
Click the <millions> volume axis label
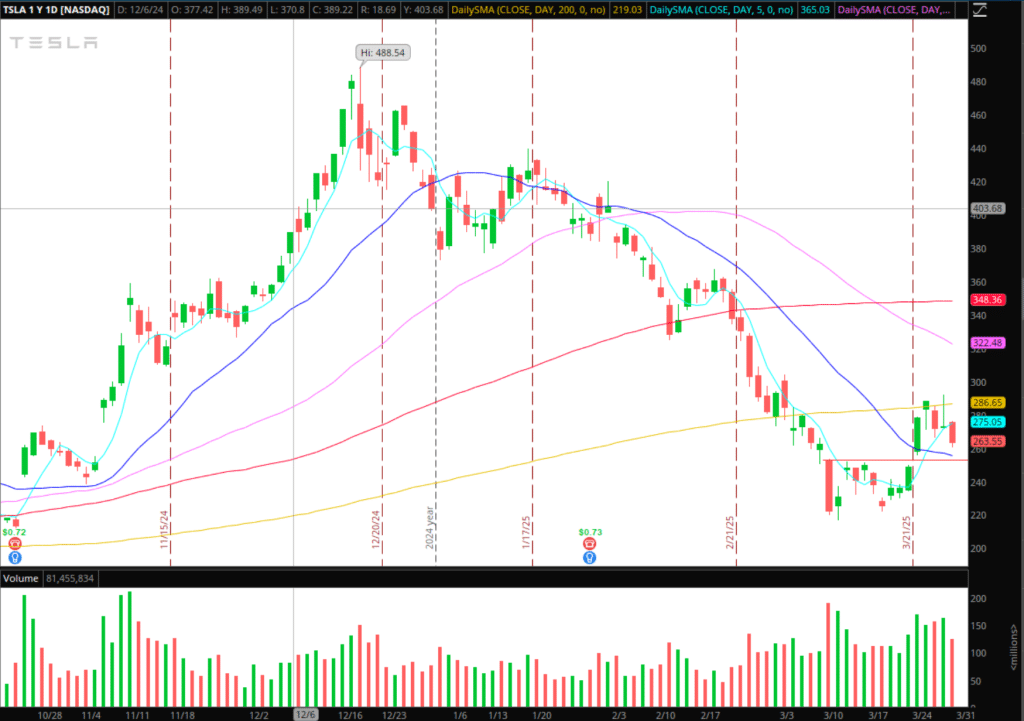click(1014, 647)
